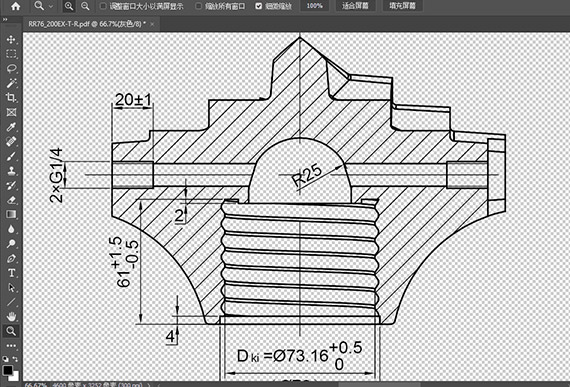Open the Zoom tool preset picker dropdown
570x387 pixels.
(x=43, y=6)
